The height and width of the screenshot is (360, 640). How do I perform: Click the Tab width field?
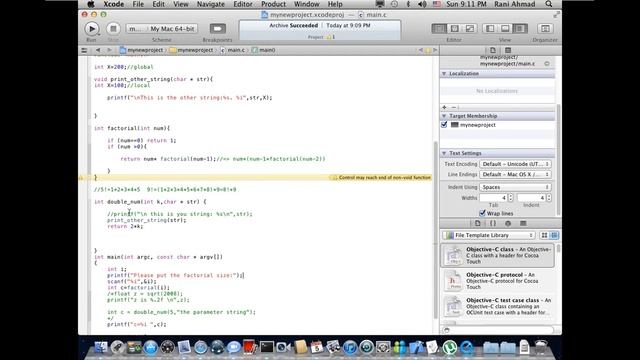[493, 198]
